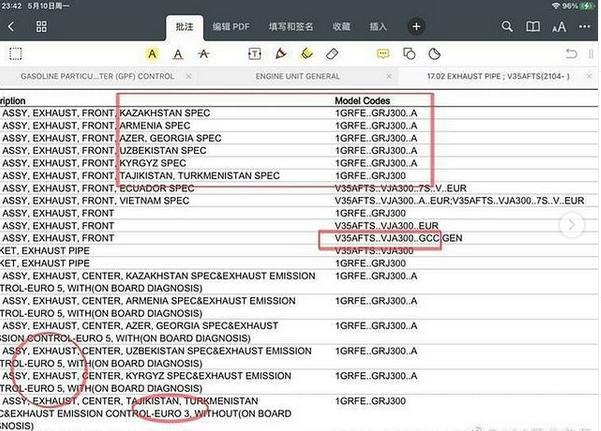Open the sticker stamp tool
601x431 pixels.
point(435,53)
